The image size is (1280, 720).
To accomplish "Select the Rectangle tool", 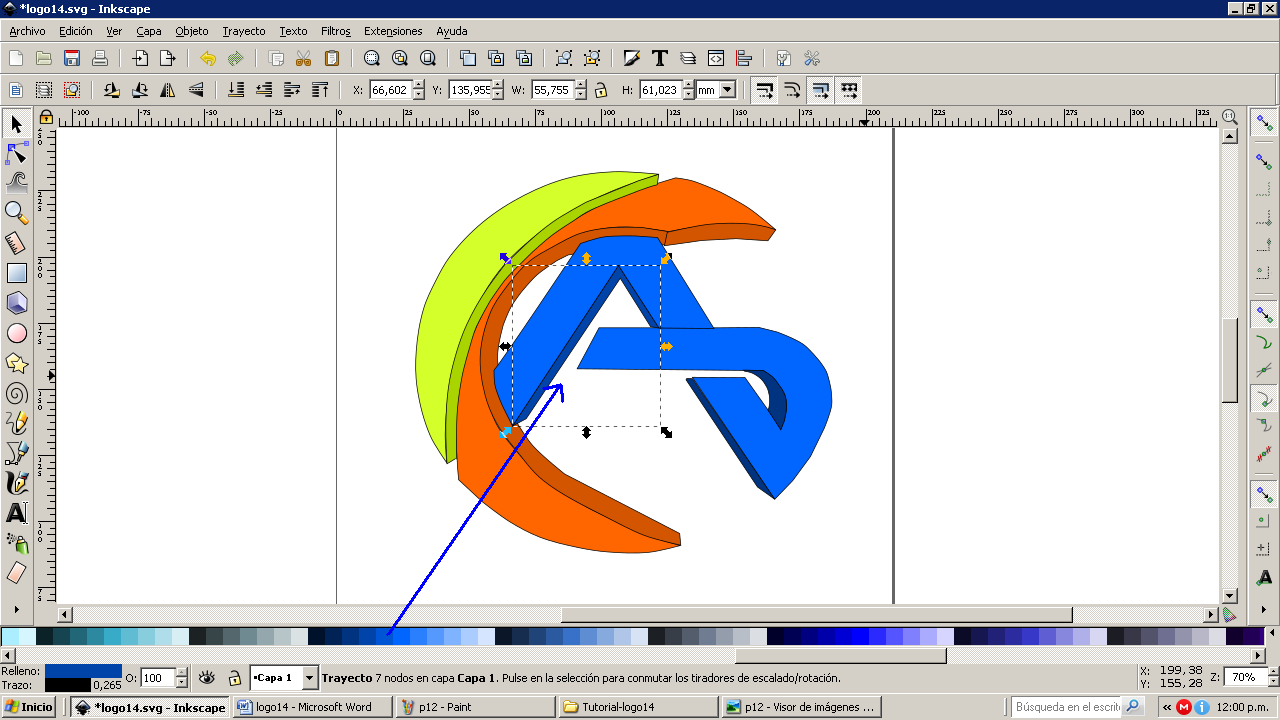I will pos(17,273).
